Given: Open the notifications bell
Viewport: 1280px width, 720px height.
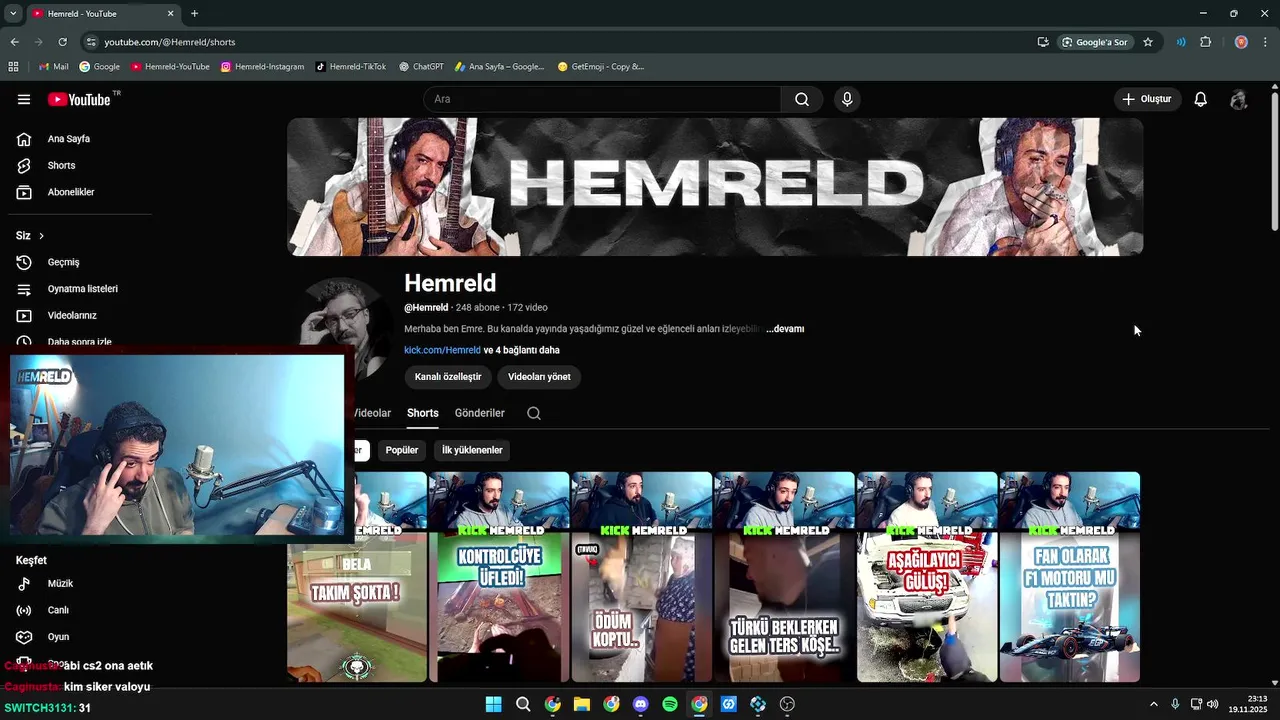Looking at the screenshot, I should [x=1201, y=99].
